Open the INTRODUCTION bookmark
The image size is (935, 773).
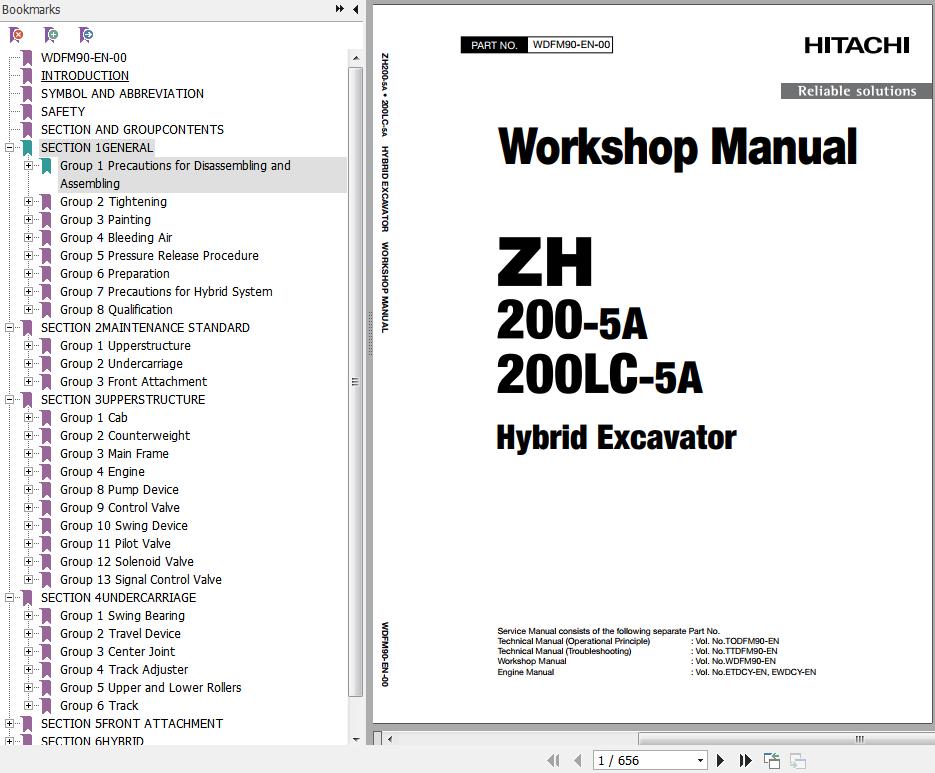point(85,76)
